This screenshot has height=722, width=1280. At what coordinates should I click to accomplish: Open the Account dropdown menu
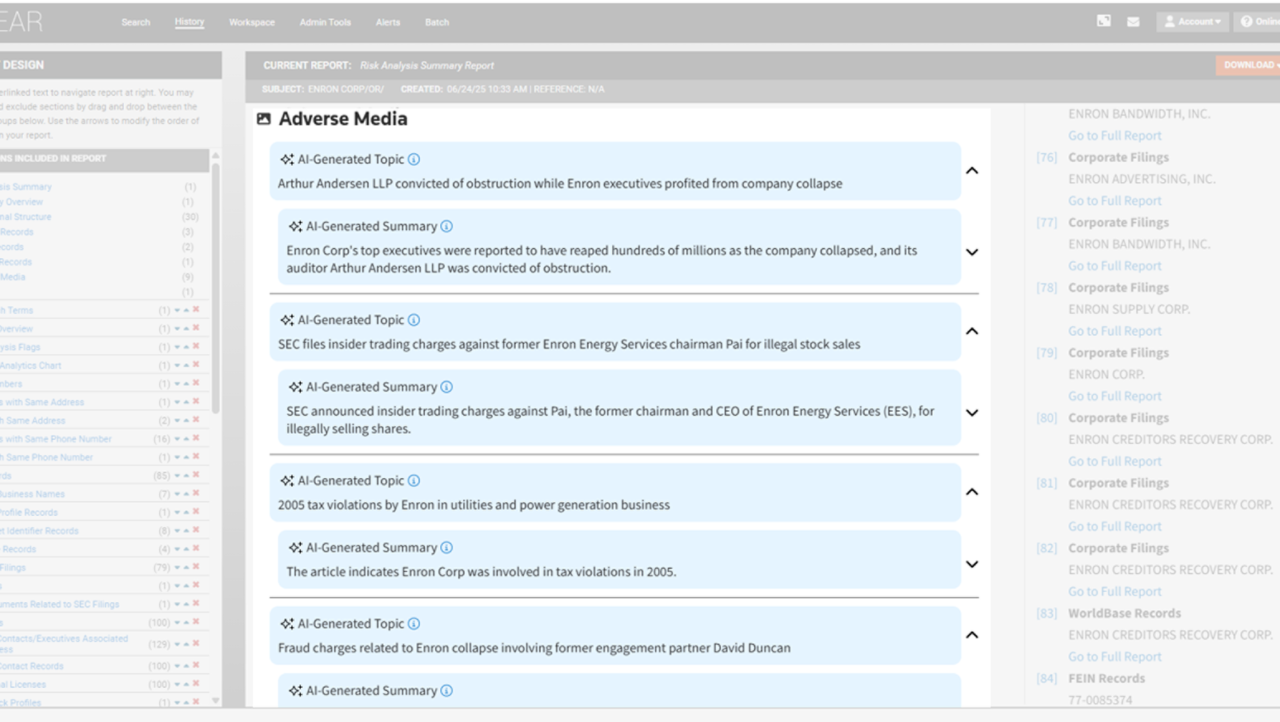[x=1192, y=22]
